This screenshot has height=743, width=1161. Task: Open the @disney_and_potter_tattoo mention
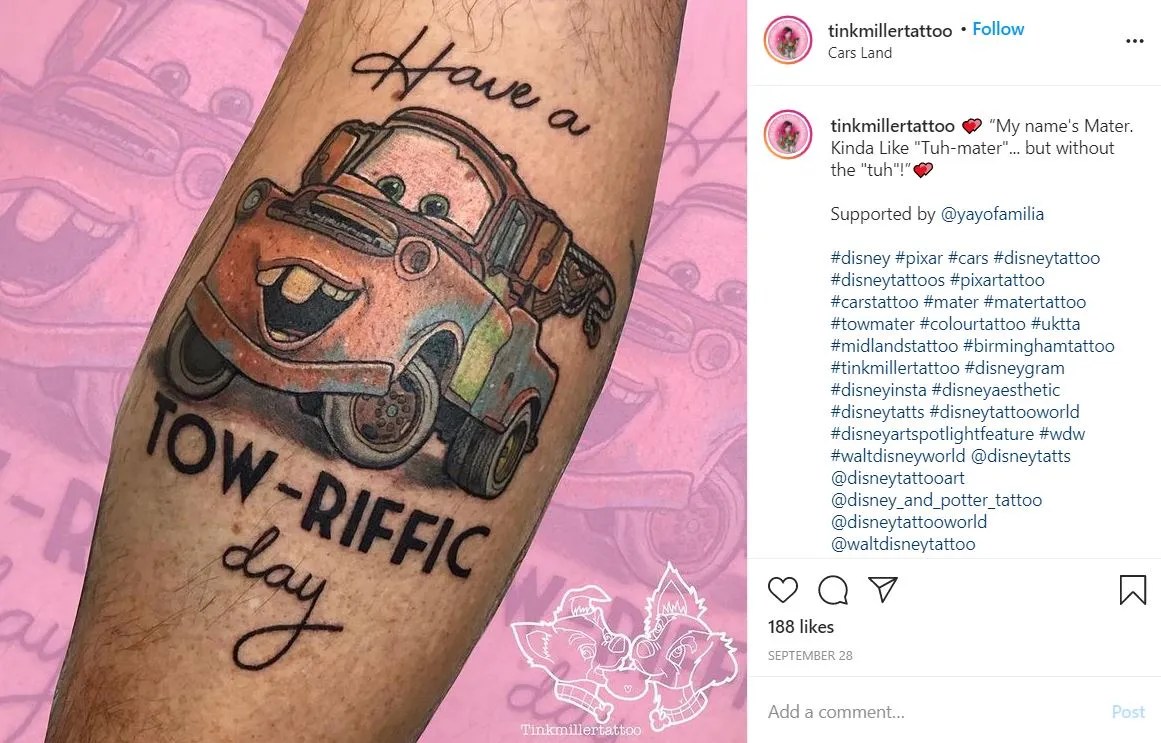936,500
